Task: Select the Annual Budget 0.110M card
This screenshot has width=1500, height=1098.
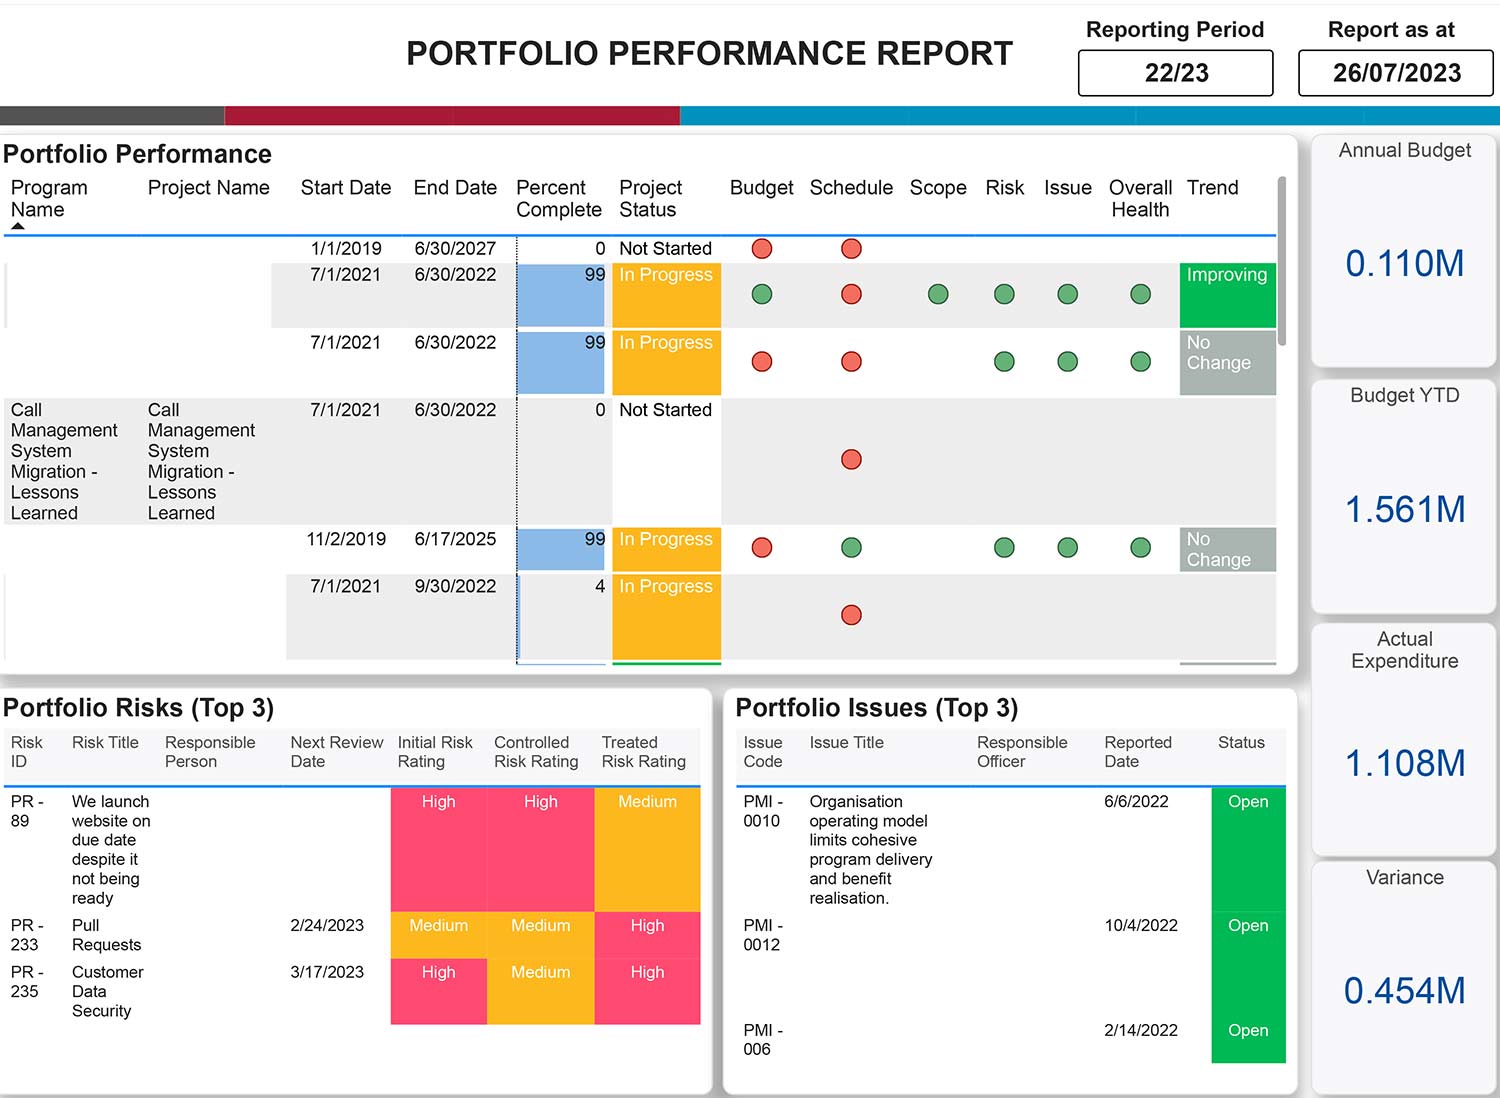Action: pyautogui.click(x=1404, y=251)
